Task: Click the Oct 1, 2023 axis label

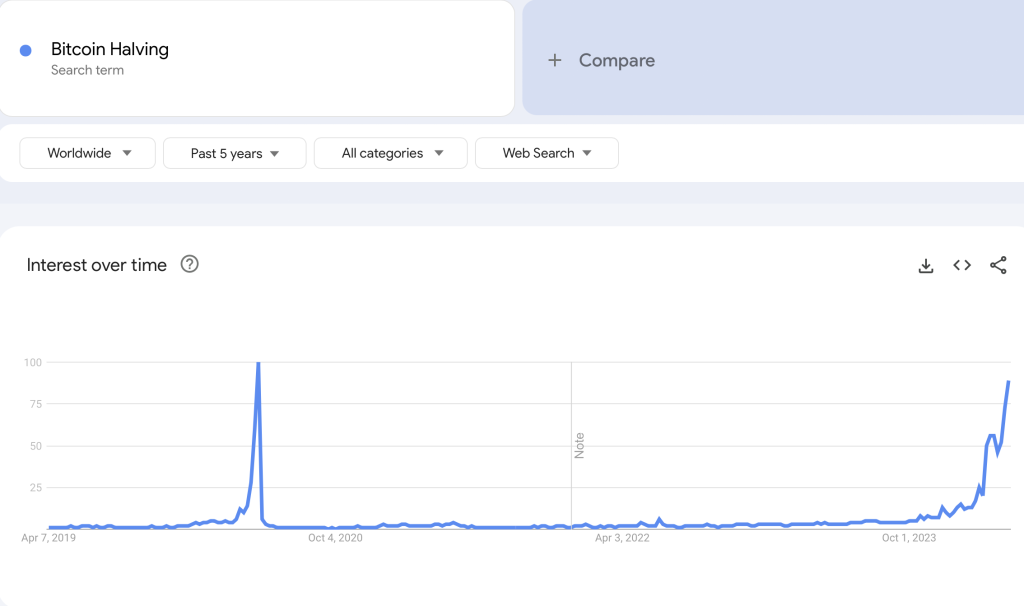Action: [x=909, y=538]
